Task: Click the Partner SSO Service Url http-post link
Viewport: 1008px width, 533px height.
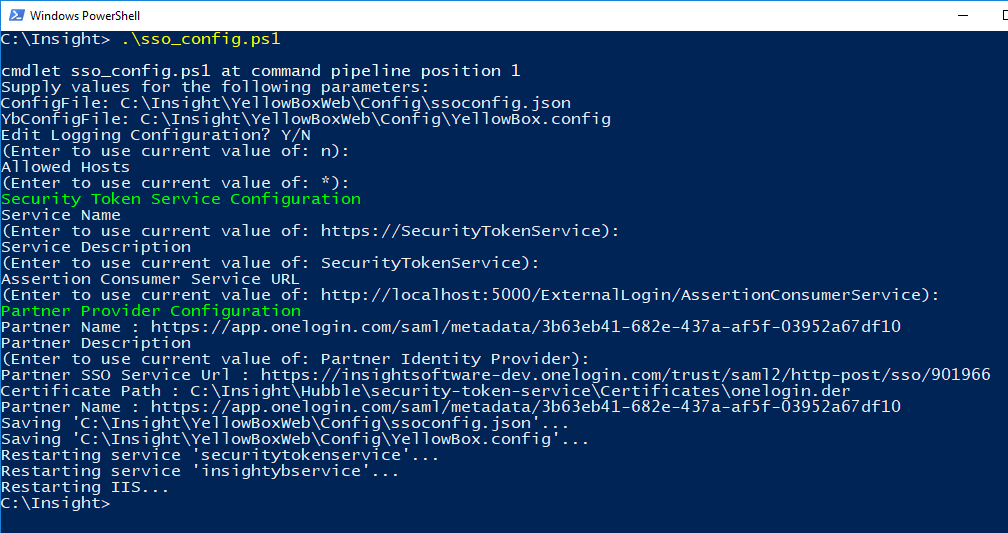Action: [x=625, y=375]
